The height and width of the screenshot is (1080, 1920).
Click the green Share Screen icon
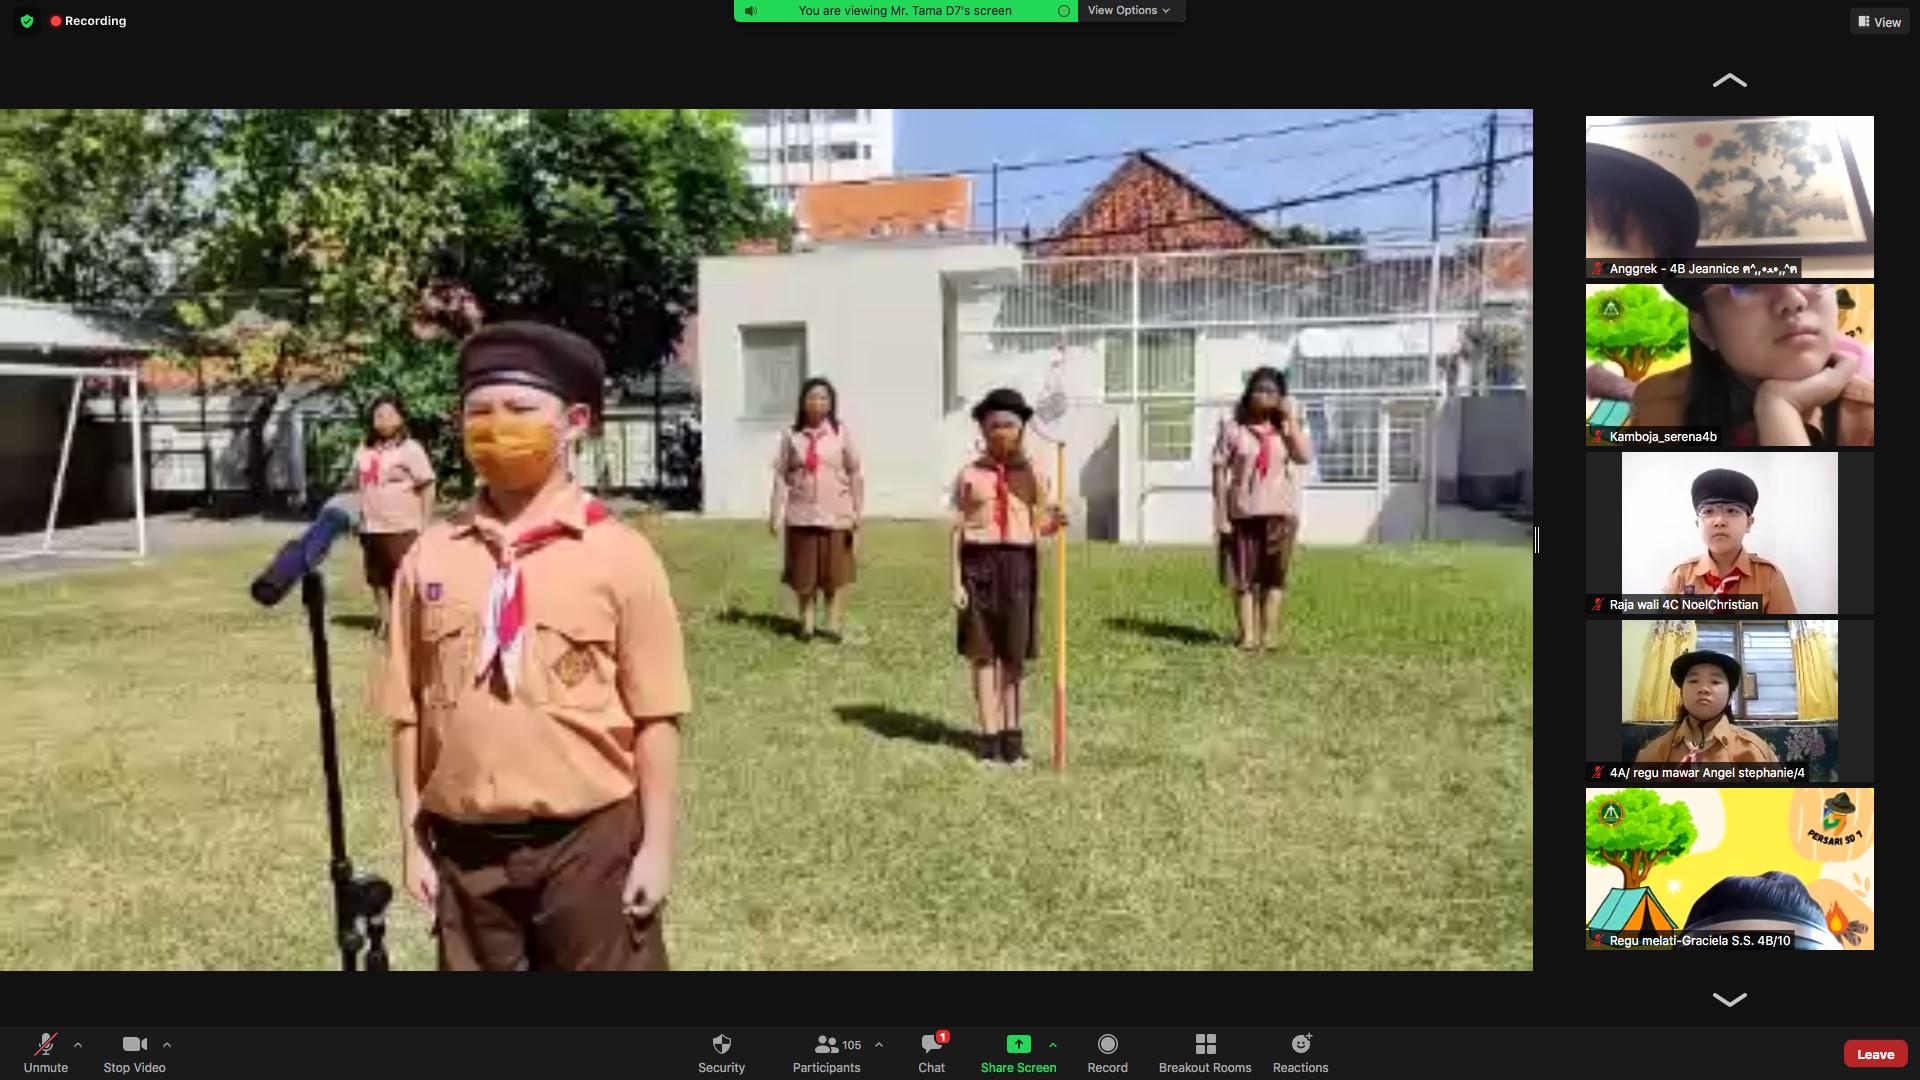[x=1018, y=1044]
